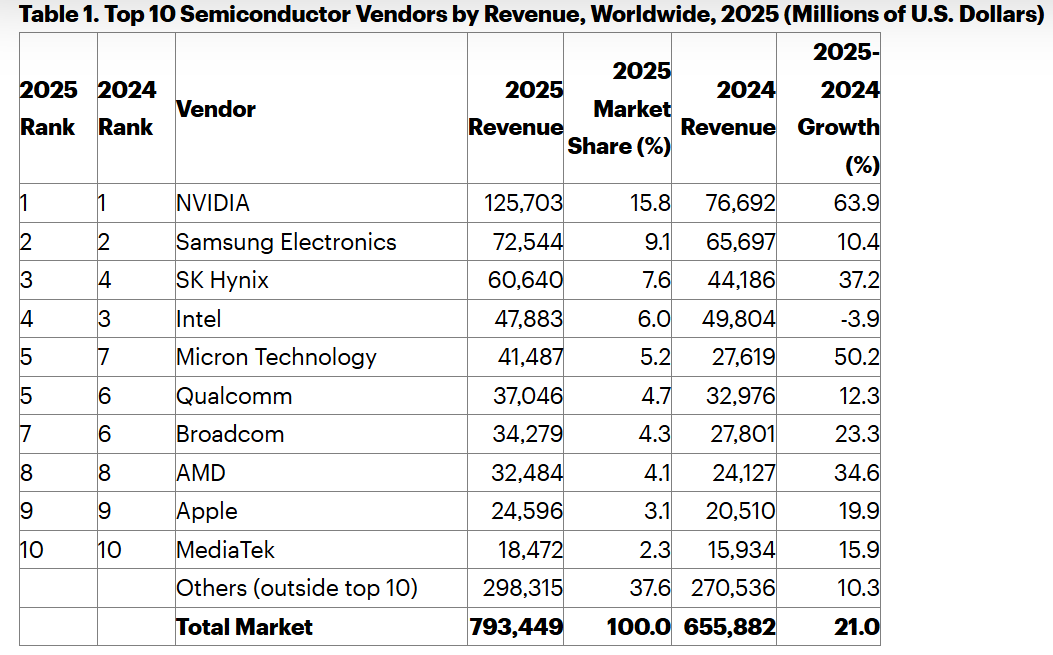
Task: Select the Vendor column header
Action: [216, 109]
